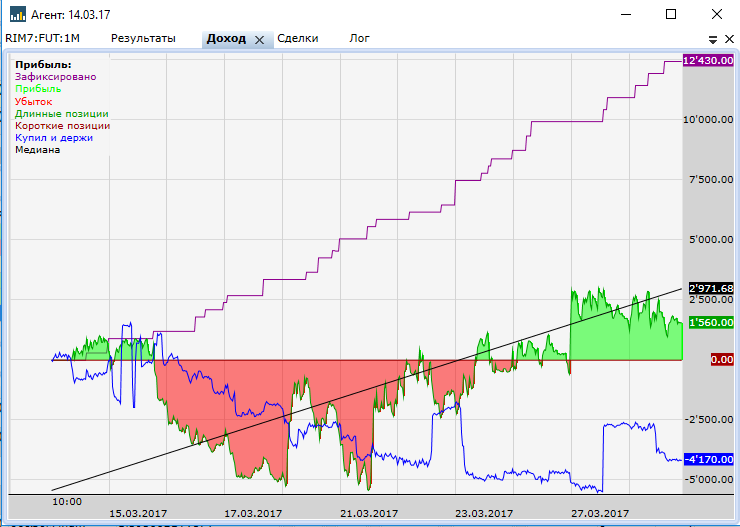Screen dimensions: 740x527
Task: Open the Сделки tab
Action: coord(298,39)
